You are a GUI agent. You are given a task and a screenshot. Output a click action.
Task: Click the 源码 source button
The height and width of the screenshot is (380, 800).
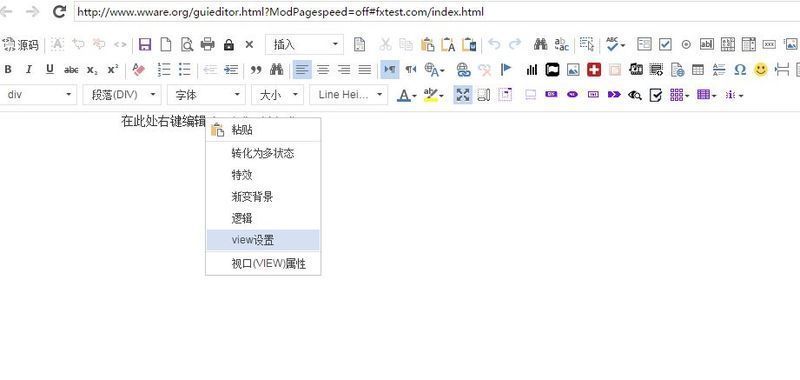click(20, 45)
